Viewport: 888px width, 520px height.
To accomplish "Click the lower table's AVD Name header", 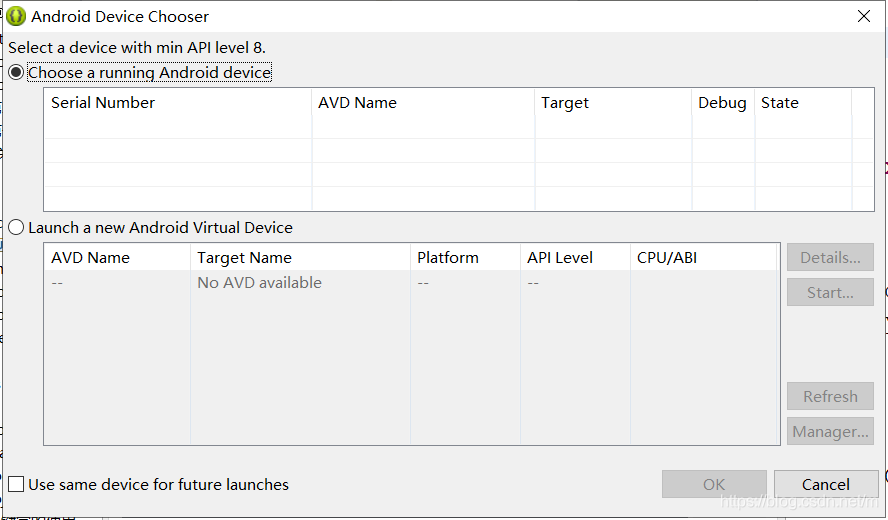I will coord(117,258).
